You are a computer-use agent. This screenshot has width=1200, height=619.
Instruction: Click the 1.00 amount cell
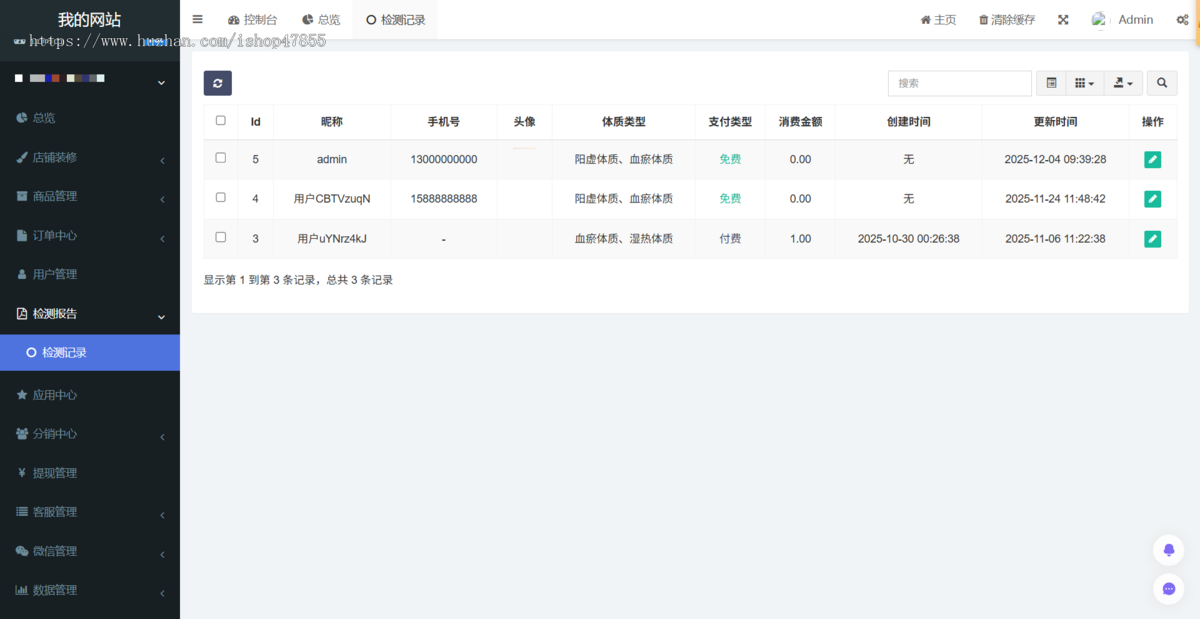[x=800, y=239]
